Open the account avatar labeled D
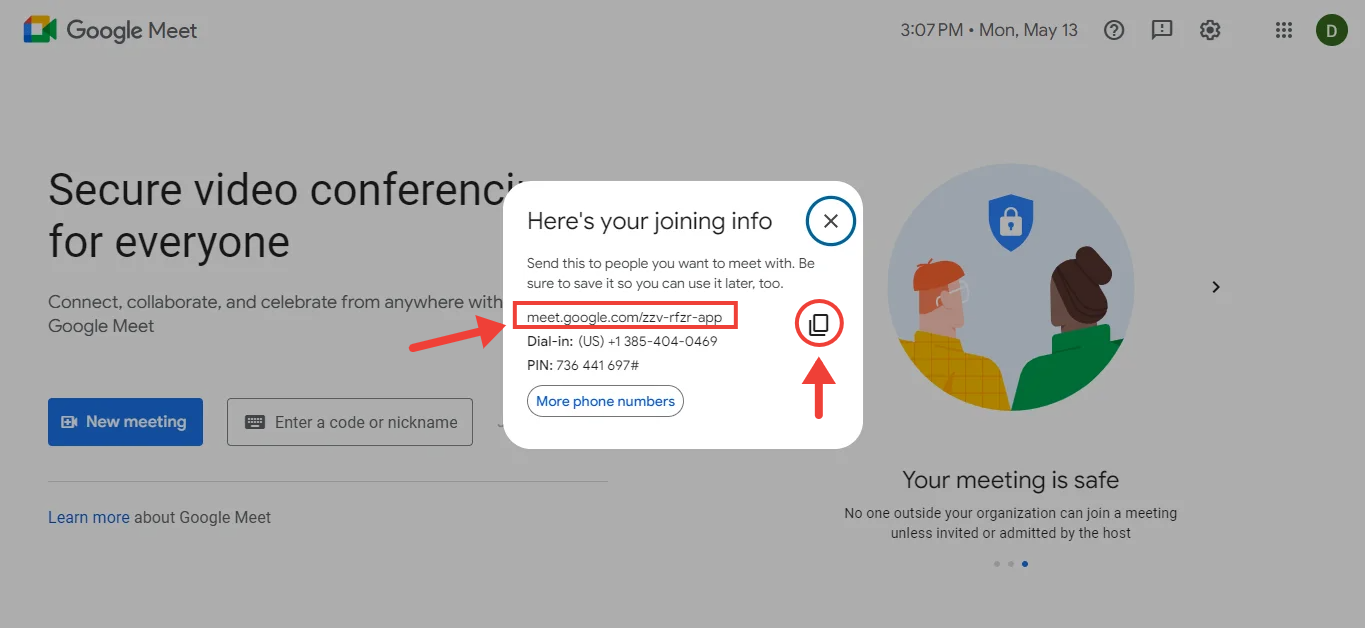Image resolution: width=1365 pixels, height=628 pixels. coord(1331,30)
